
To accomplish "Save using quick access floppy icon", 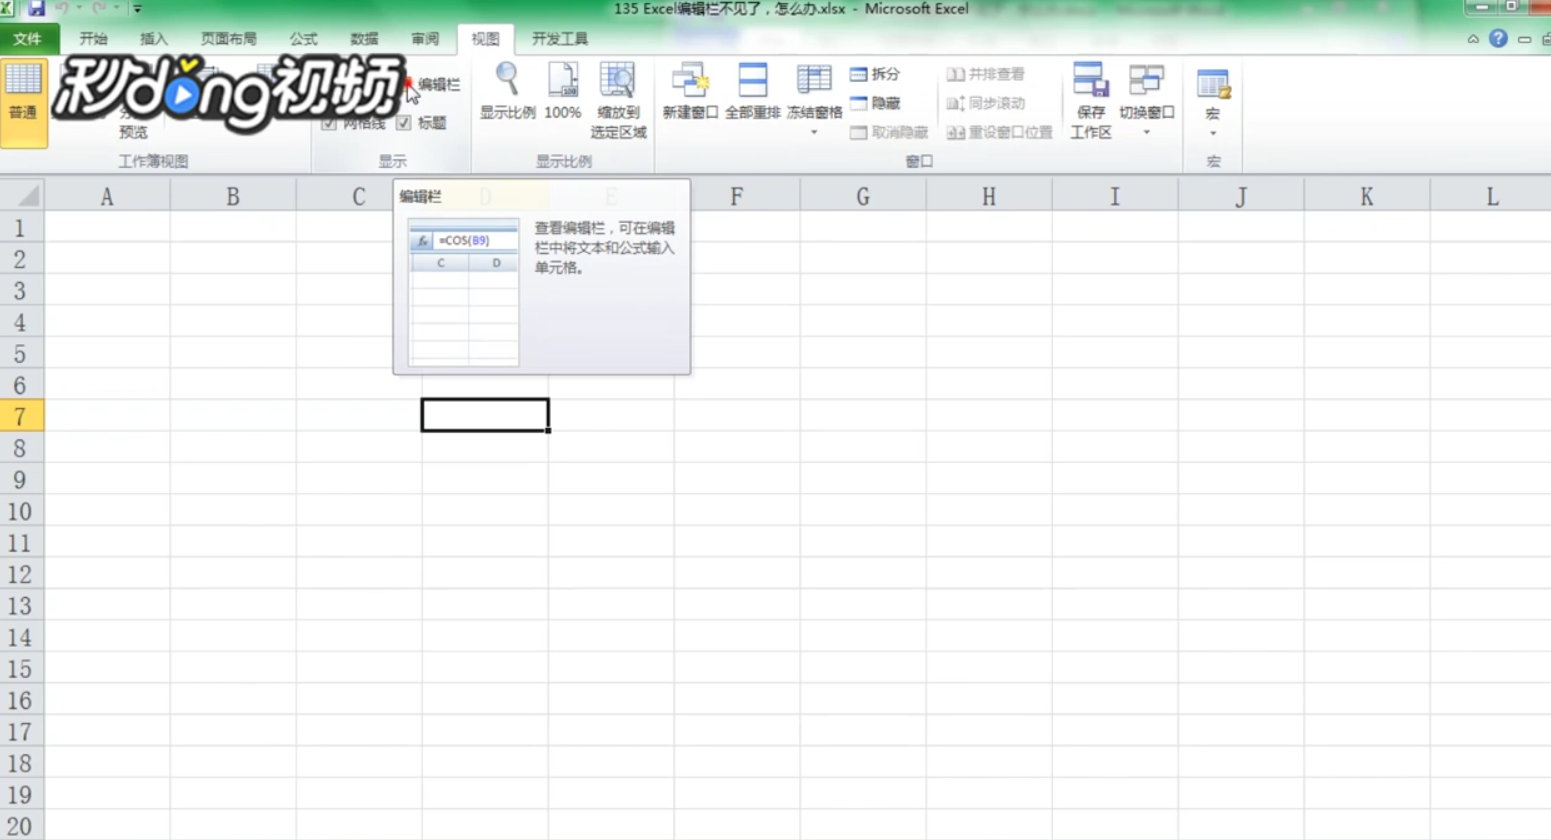I will point(36,8).
